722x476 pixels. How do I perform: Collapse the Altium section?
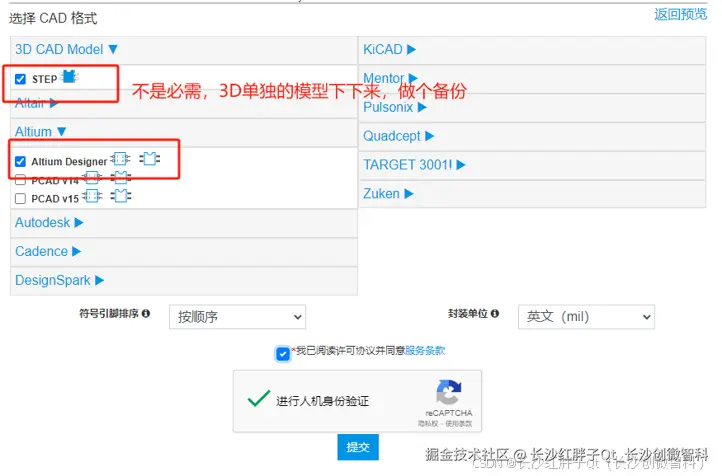tap(41, 132)
